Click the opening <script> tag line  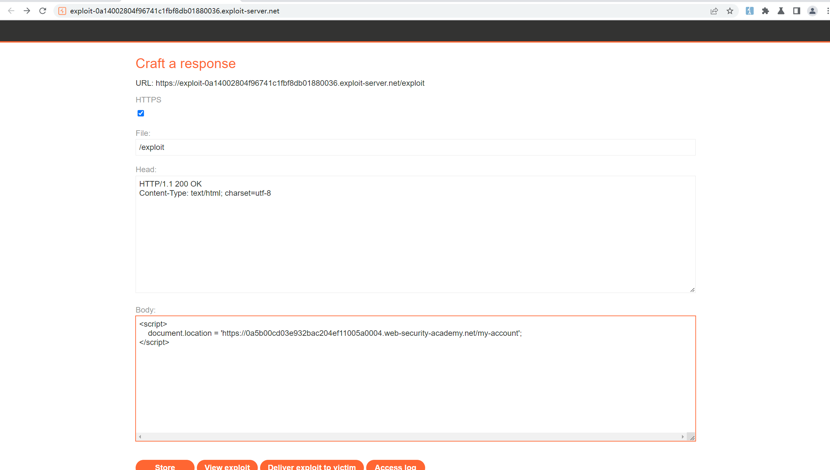pyautogui.click(x=153, y=324)
